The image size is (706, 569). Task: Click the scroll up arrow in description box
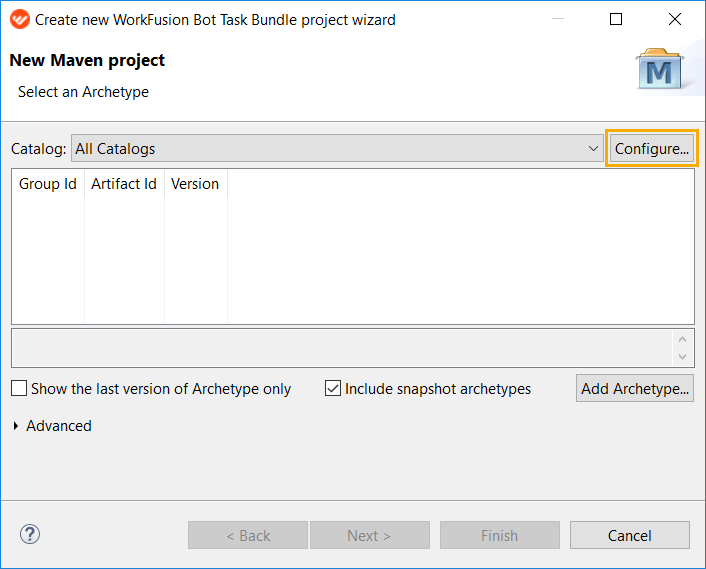point(683,339)
